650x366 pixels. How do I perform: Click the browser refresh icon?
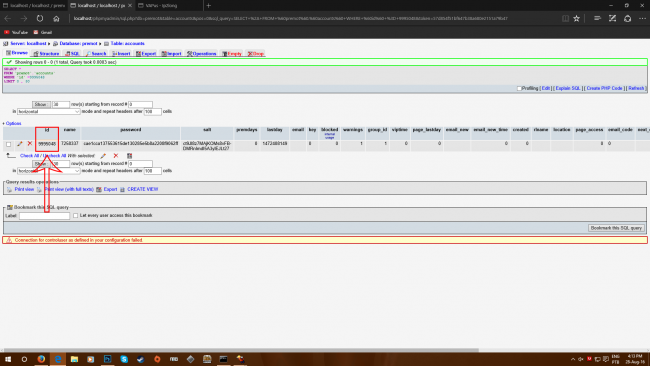coord(40,18)
